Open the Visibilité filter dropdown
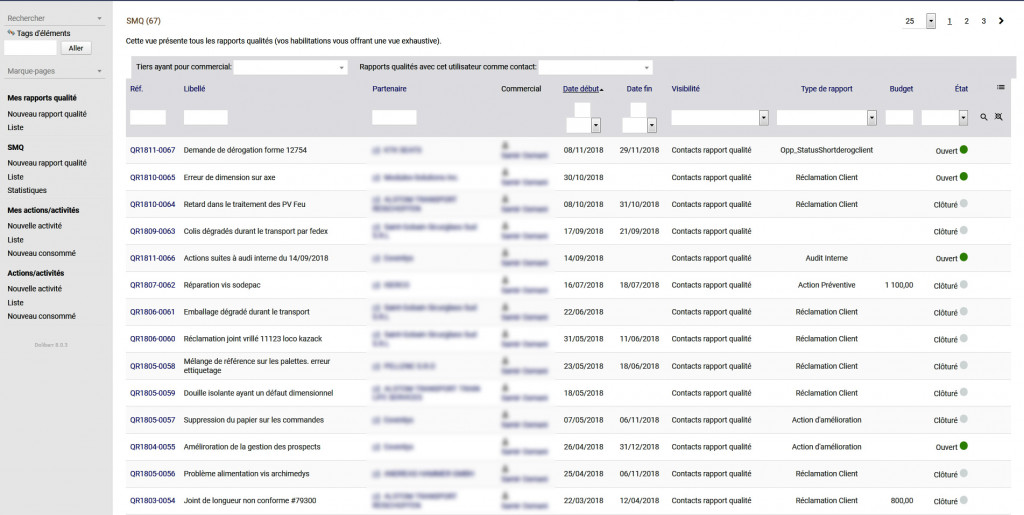 764,118
